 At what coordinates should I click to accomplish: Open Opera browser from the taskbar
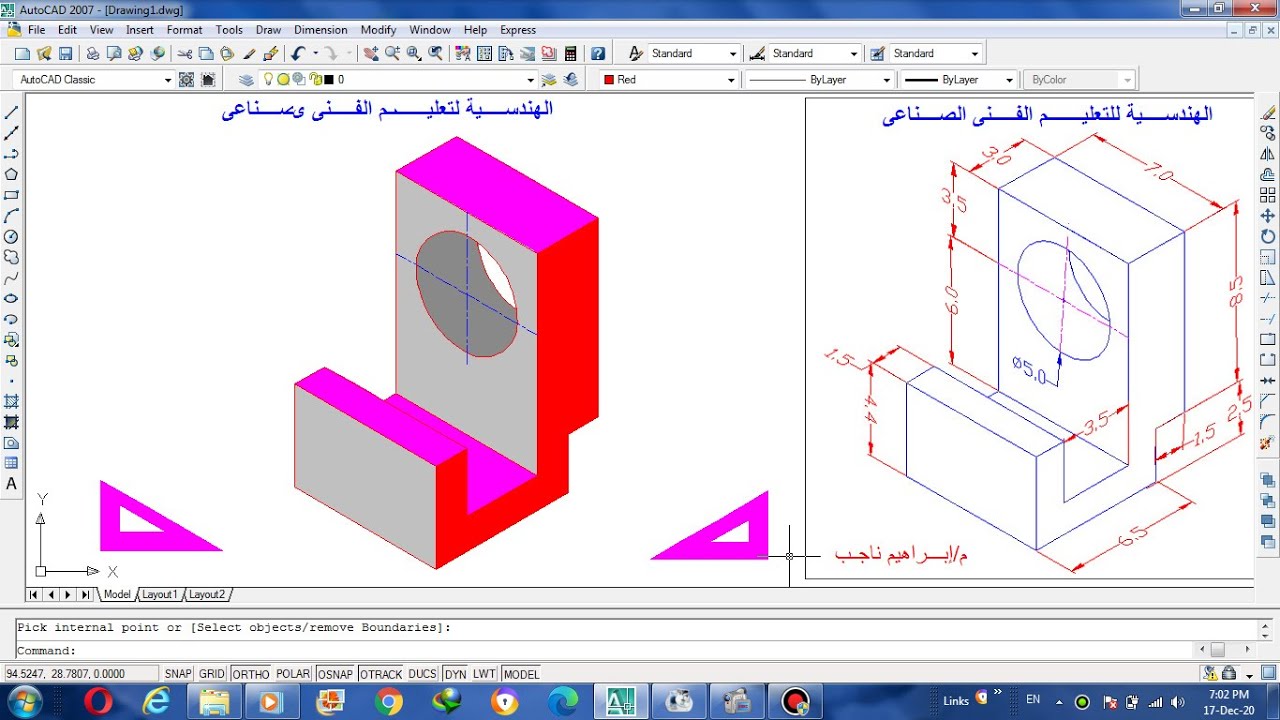[98, 702]
